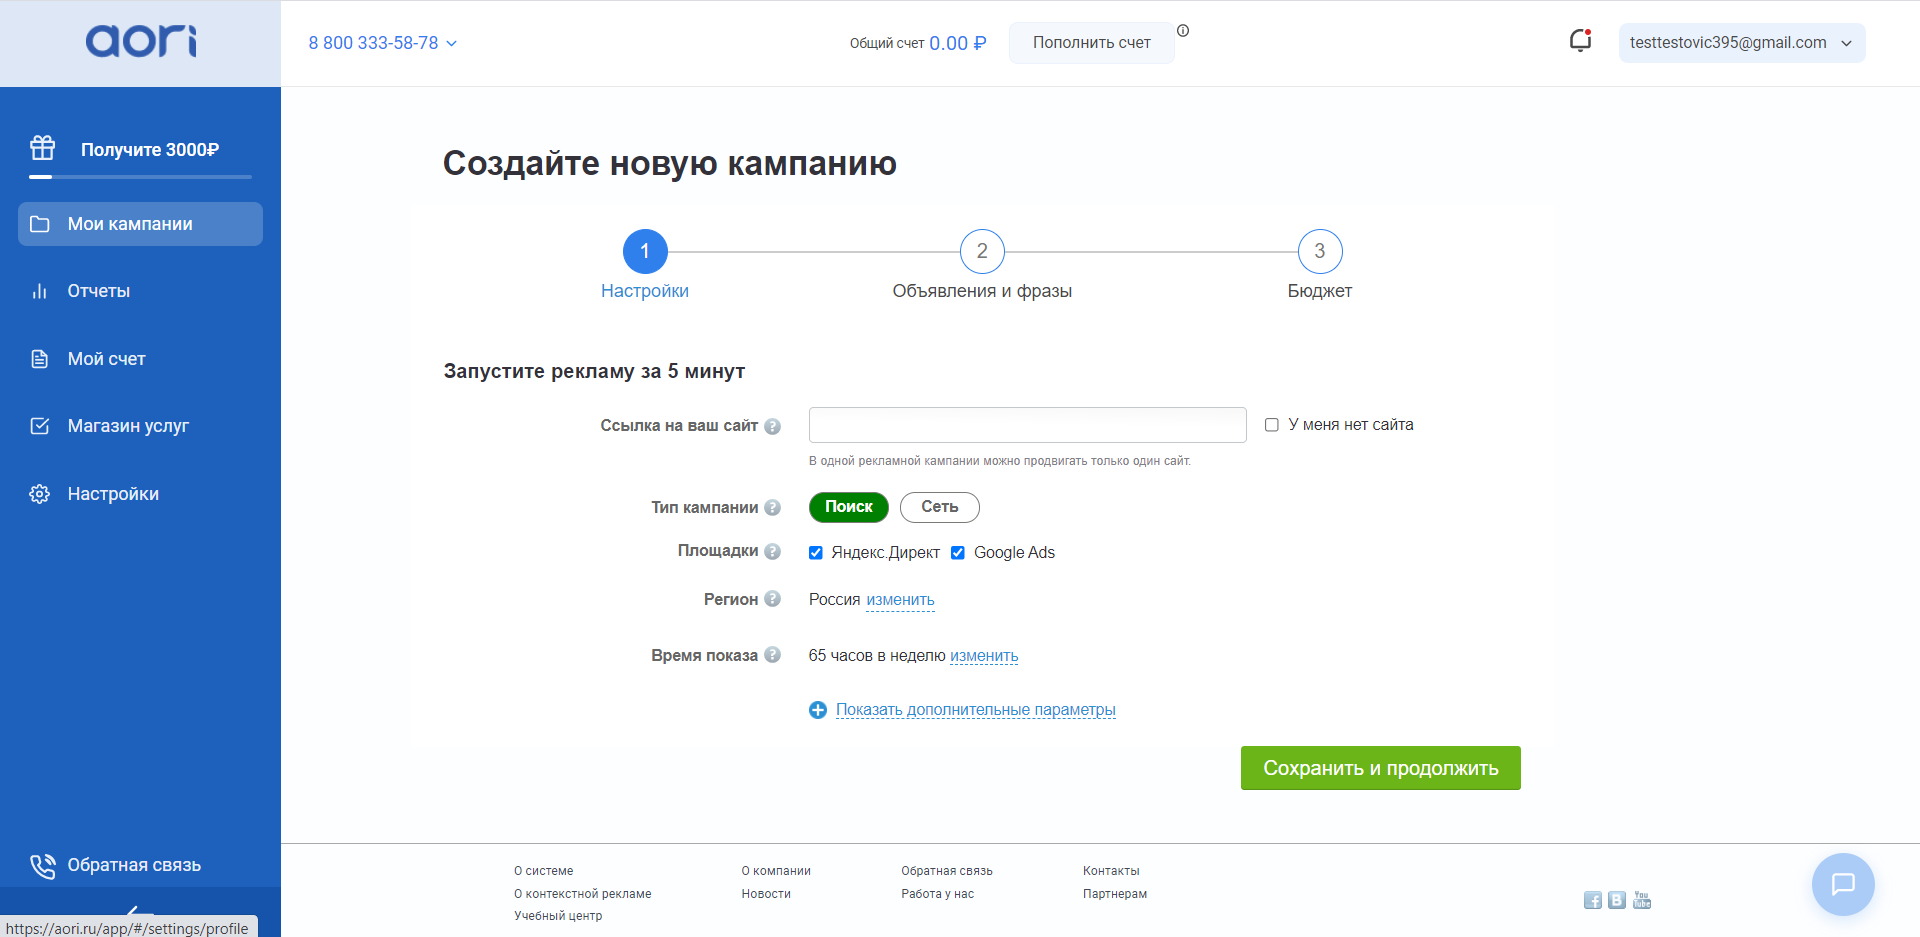The image size is (1920, 937).
Task: Click изменить link for 65 часов в неделю
Action: point(984,656)
